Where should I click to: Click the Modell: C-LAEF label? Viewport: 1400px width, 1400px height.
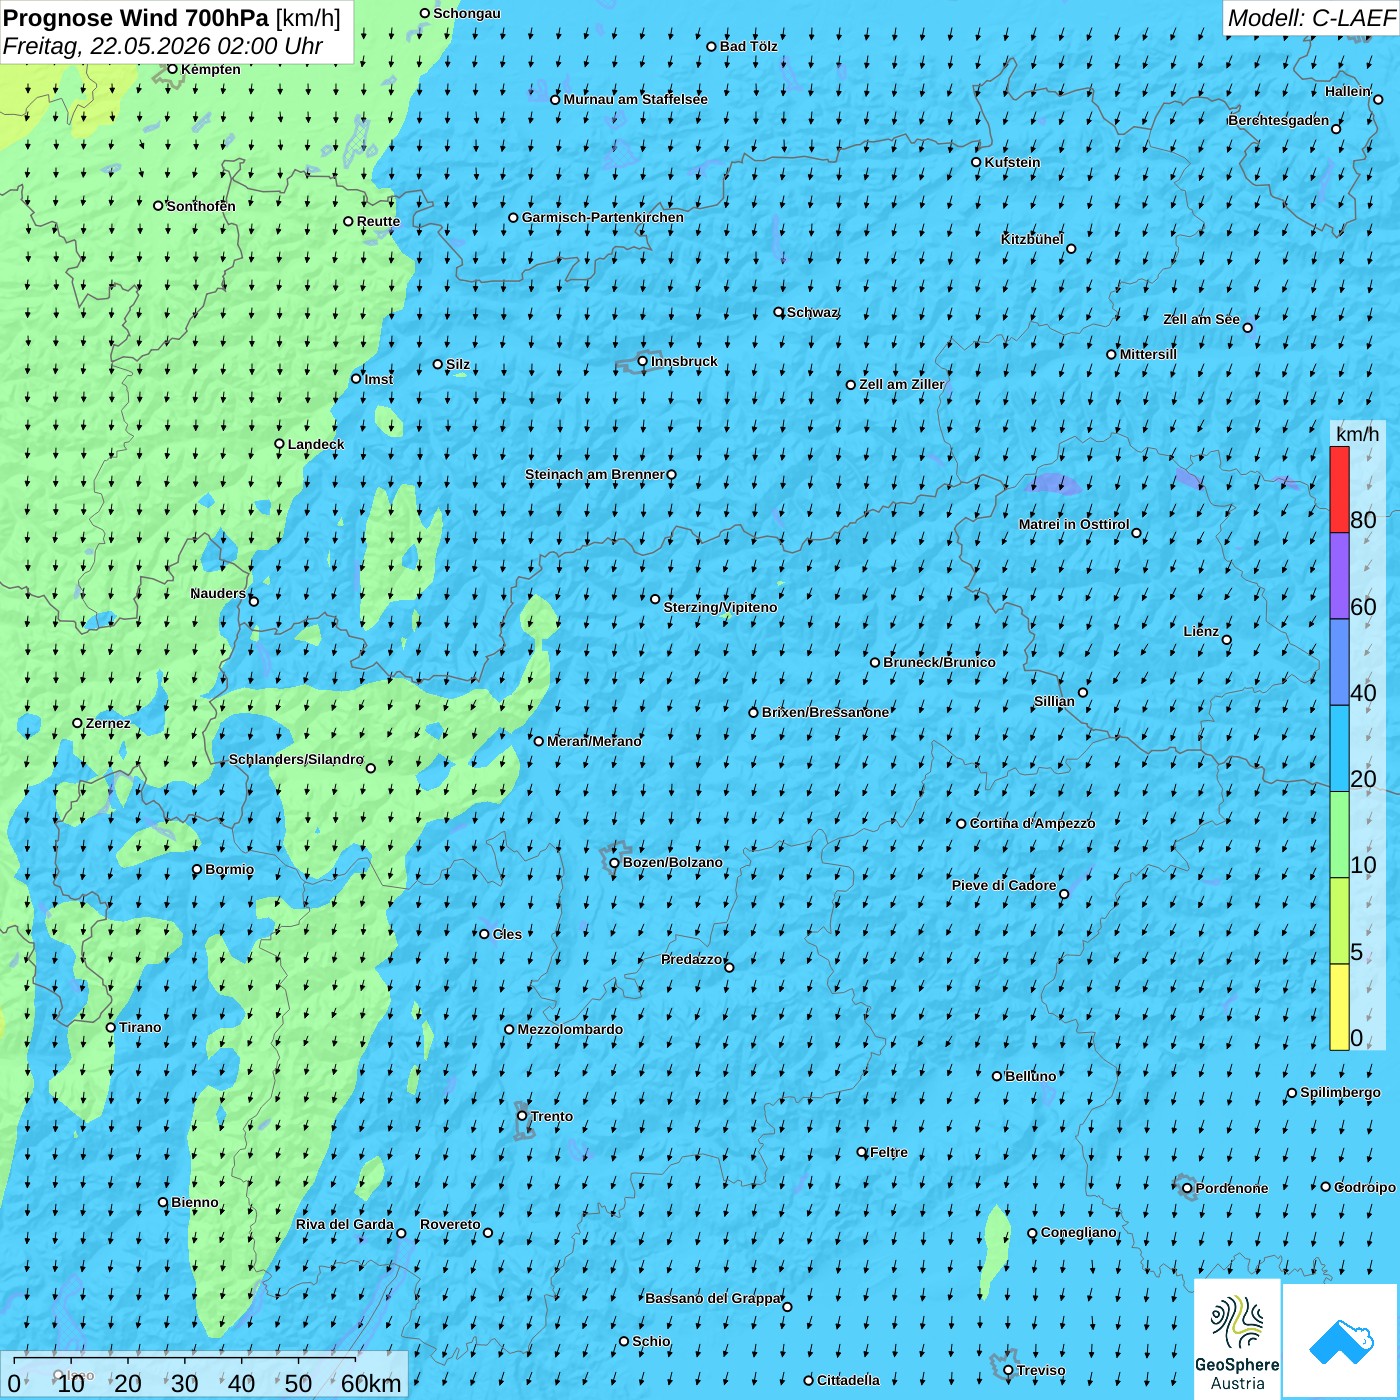[1311, 18]
